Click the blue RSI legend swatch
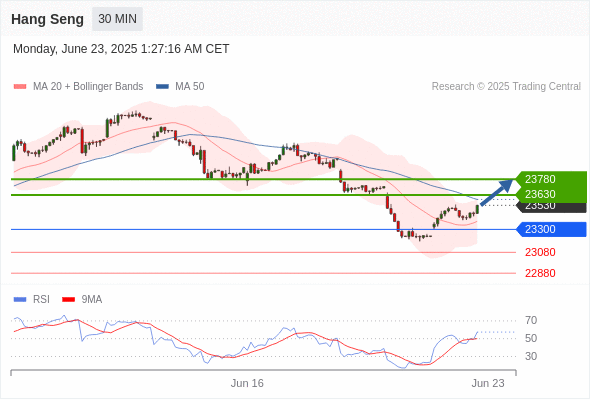 (20, 300)
